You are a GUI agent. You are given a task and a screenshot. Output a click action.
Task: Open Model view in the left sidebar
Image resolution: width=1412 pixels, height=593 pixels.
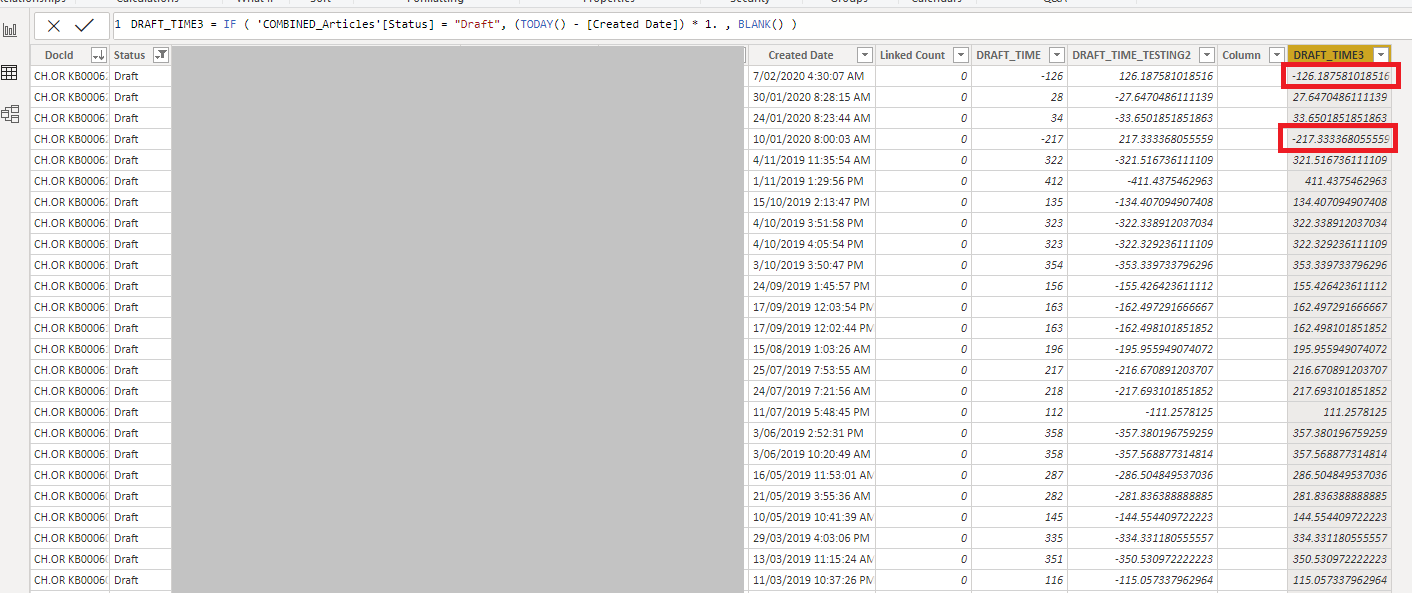click(x=10, y=114)
